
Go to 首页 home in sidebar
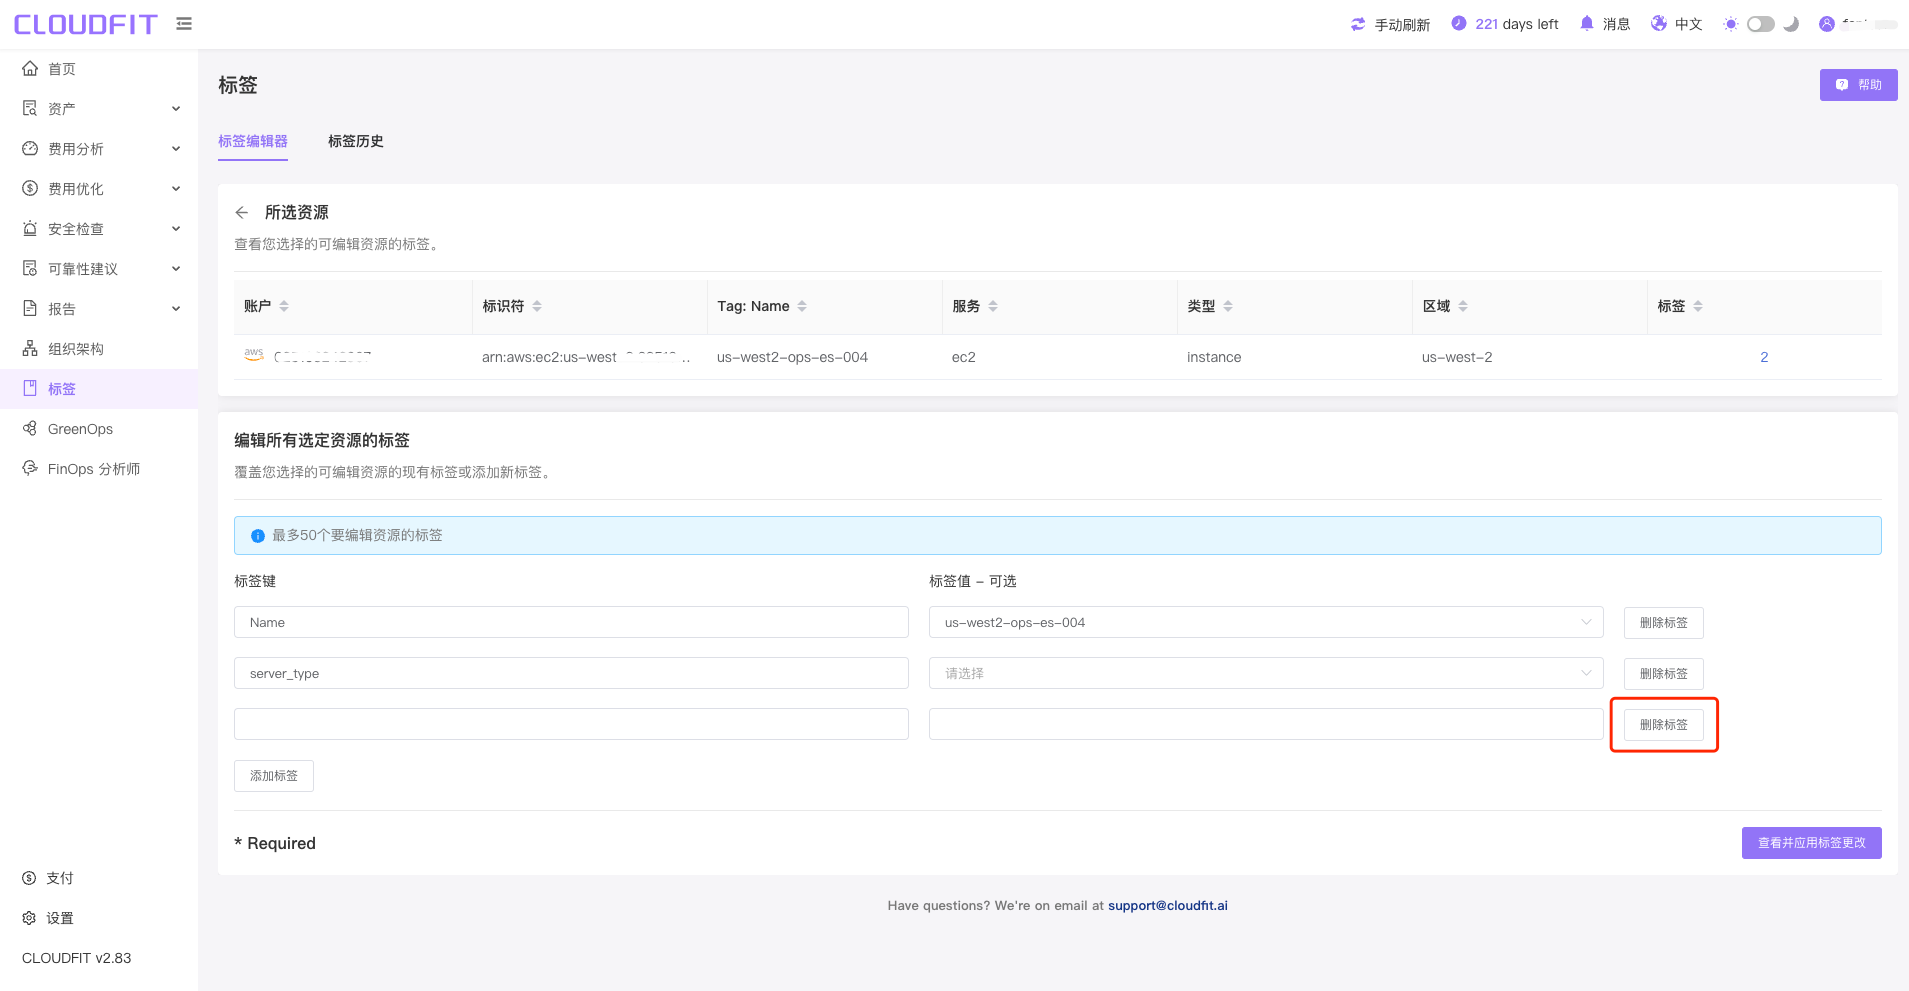(99, 69)
